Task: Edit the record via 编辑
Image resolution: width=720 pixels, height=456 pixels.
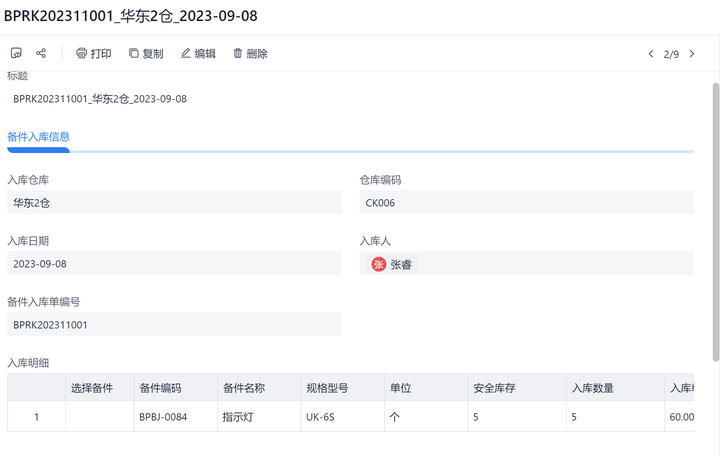Action: (x=198, y=54)
